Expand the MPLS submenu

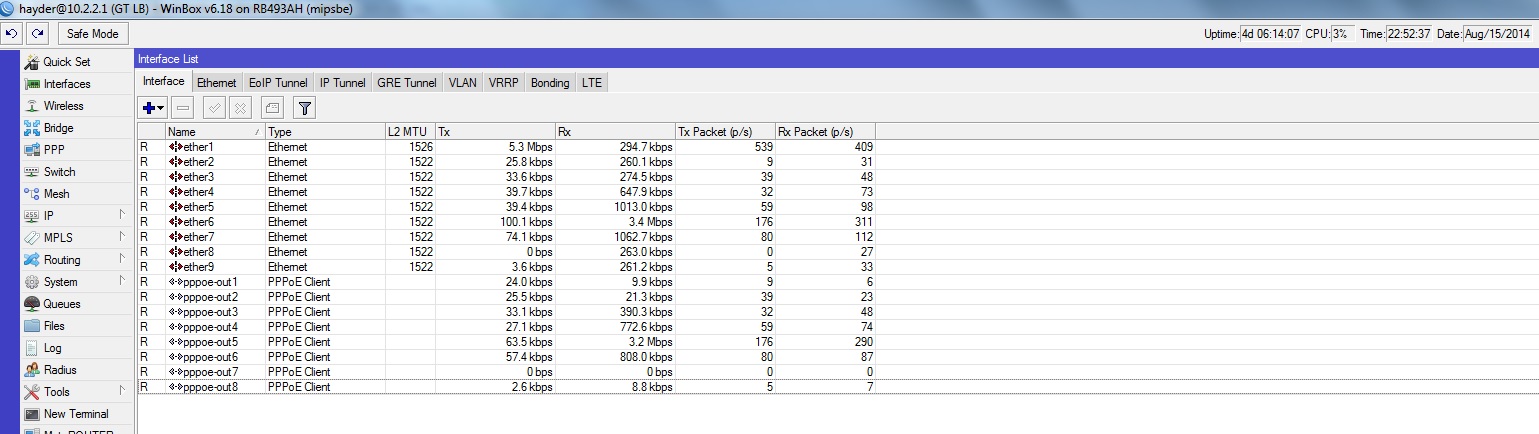78,238
